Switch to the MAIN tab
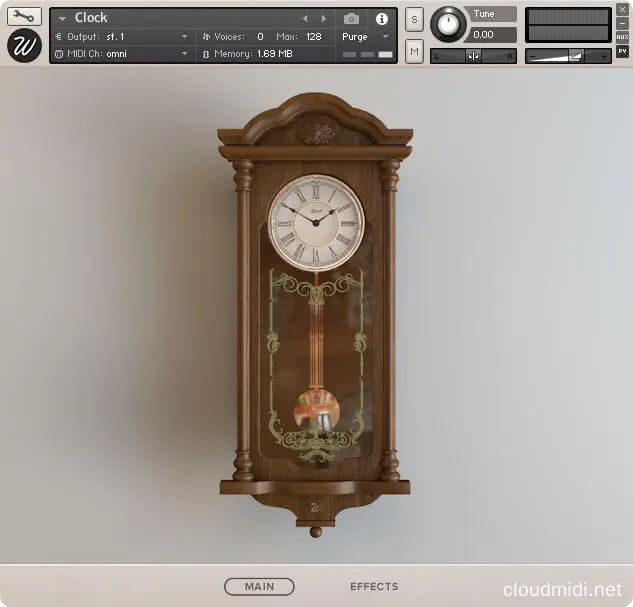 [x=259, y=587]
